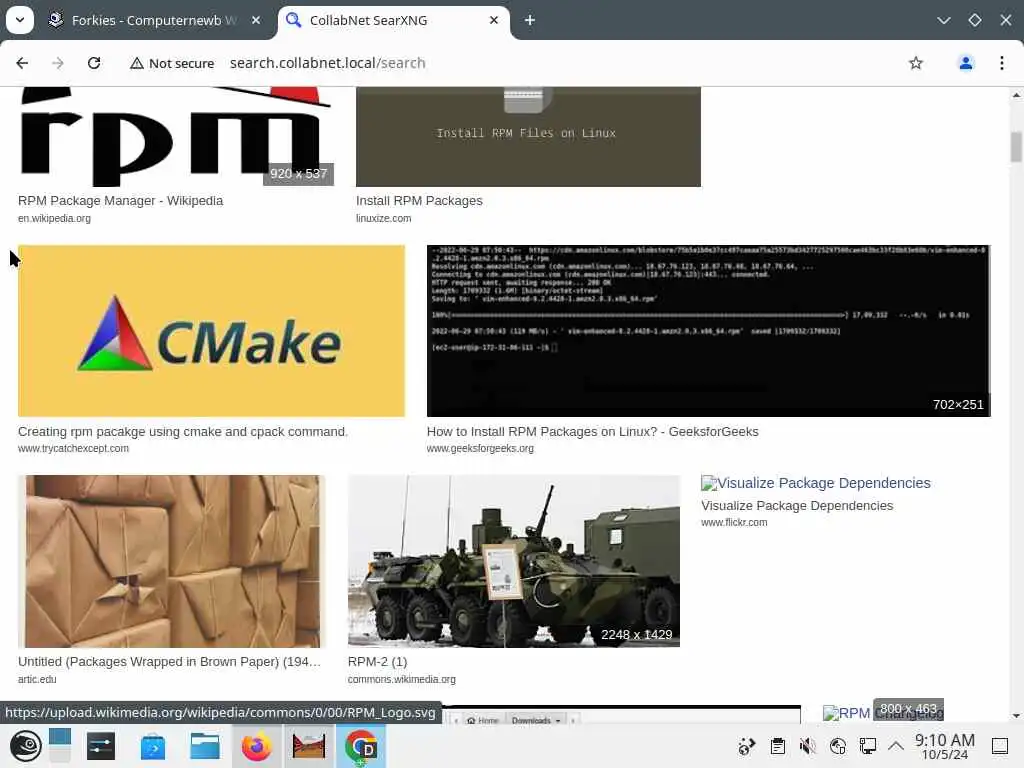The width and height of the screenshot is (1024, 768).
Task: Open the RPM logo image thumbnail
Action: point(176,136)
